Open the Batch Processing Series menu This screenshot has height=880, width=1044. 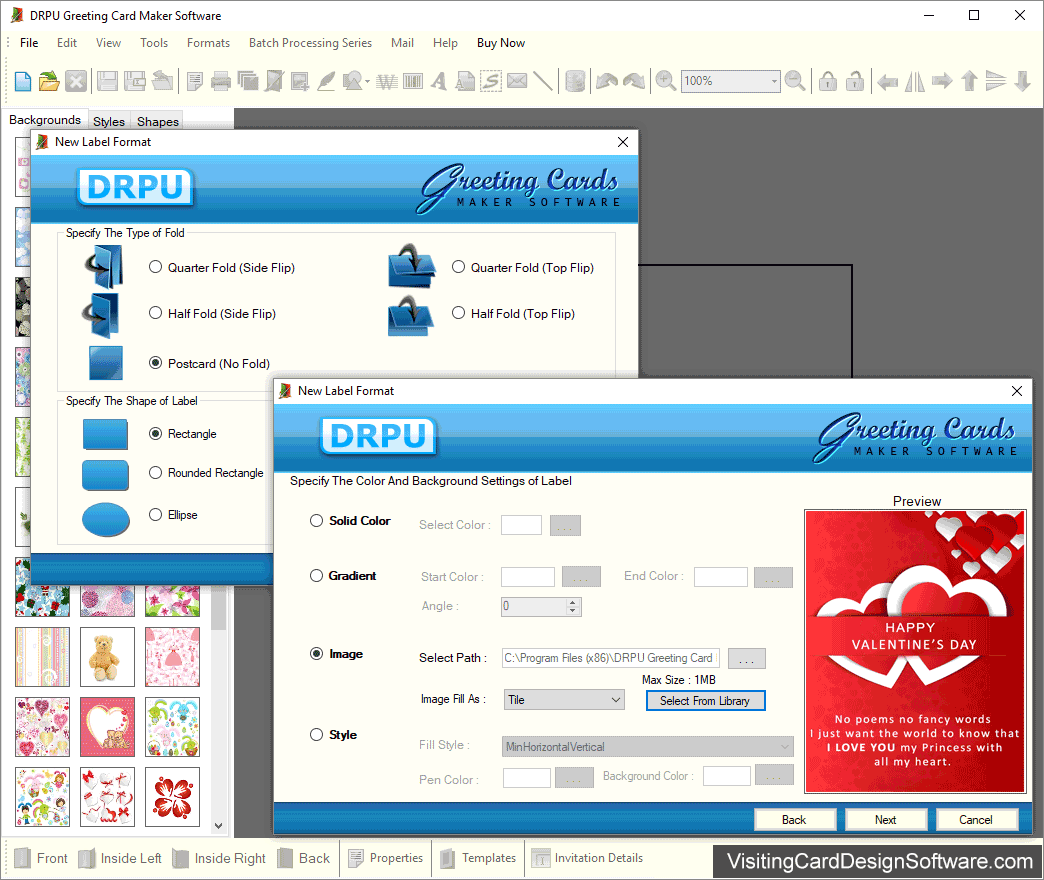(x=310, y=43)
